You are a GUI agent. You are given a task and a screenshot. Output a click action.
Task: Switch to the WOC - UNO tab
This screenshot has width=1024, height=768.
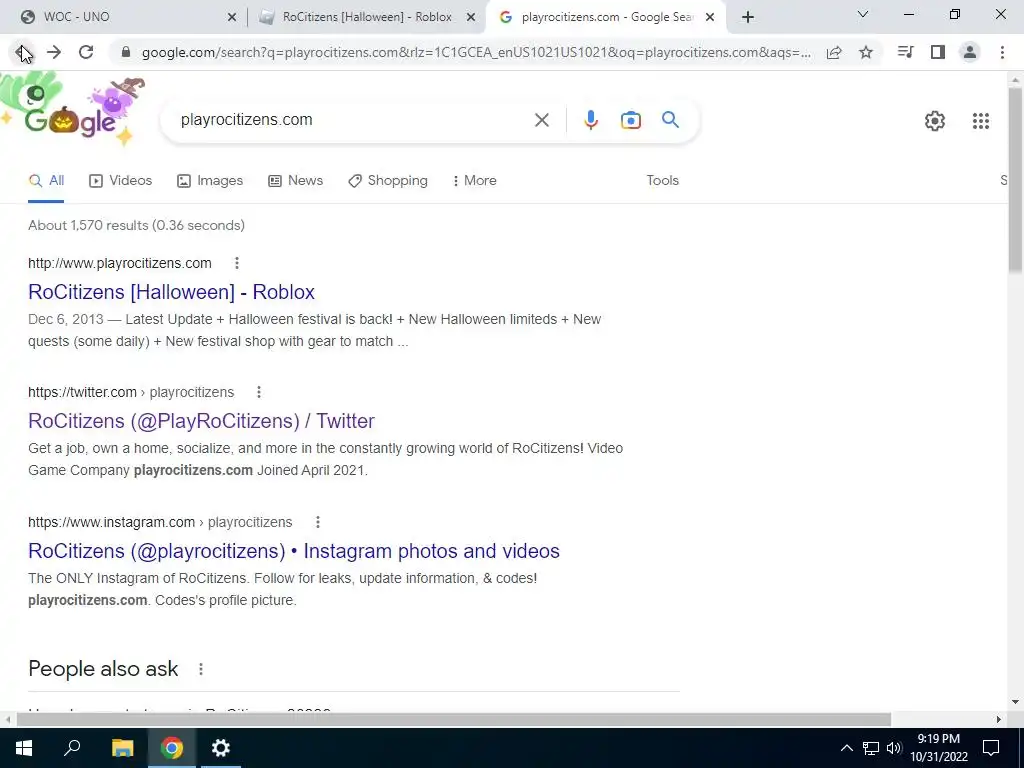click(124, 18)
